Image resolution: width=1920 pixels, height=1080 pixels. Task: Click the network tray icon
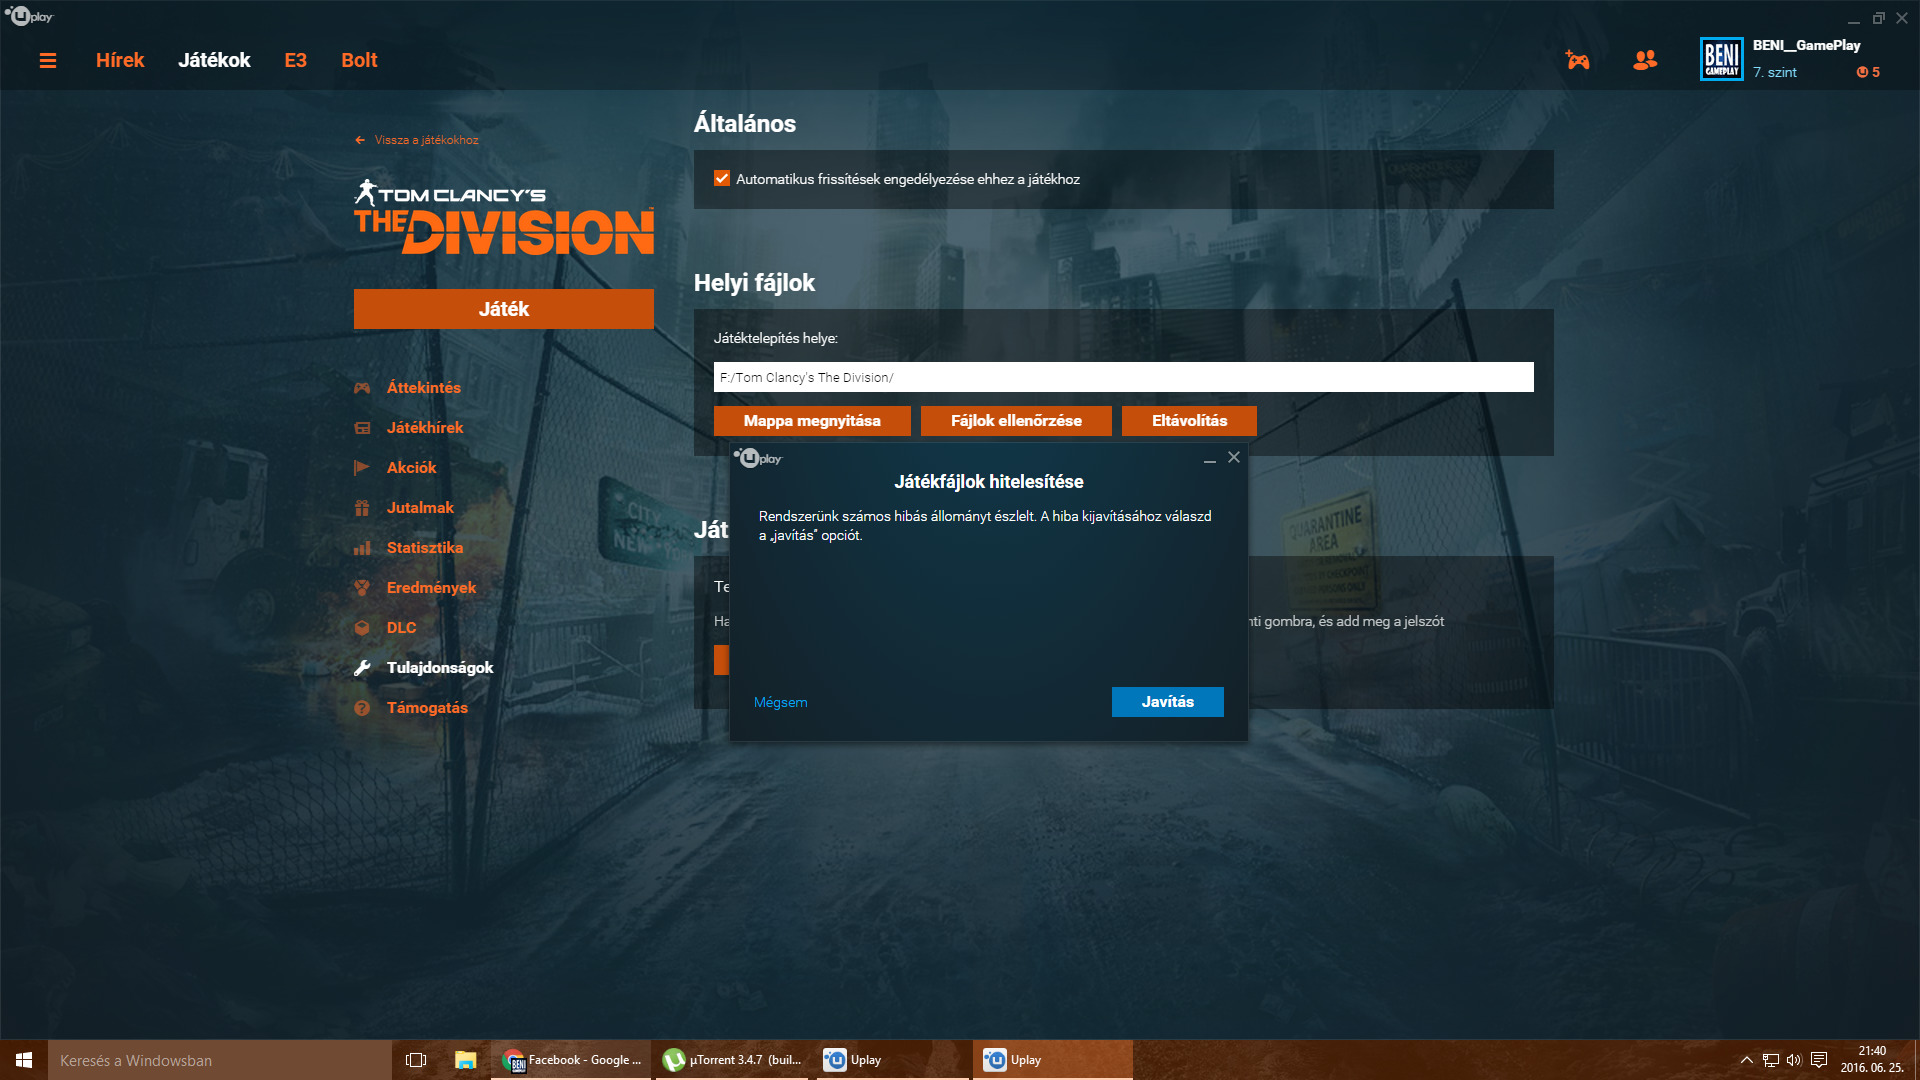click(1770, 1060)
